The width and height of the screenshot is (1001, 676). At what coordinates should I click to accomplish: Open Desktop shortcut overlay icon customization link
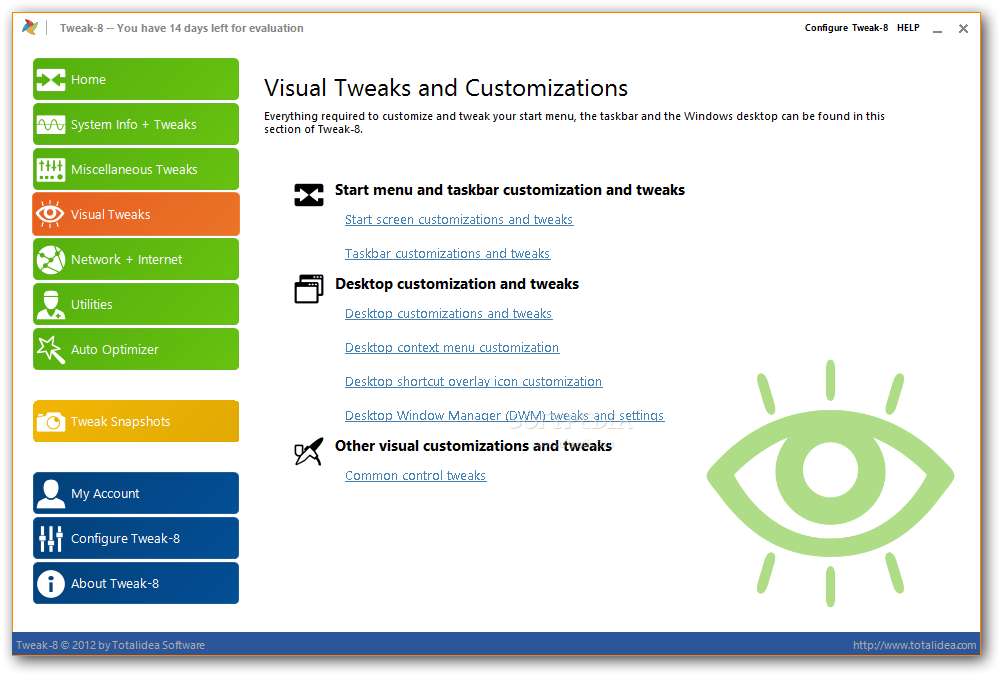click(x=473, y=381)
